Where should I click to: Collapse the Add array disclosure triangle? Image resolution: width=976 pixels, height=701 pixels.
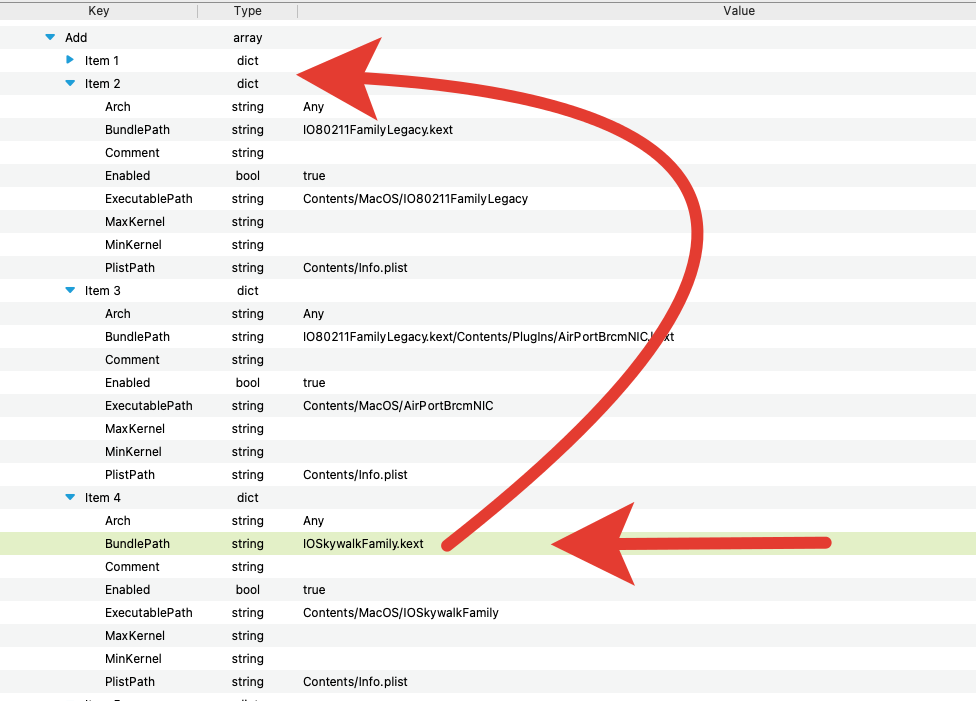[50, 38]
